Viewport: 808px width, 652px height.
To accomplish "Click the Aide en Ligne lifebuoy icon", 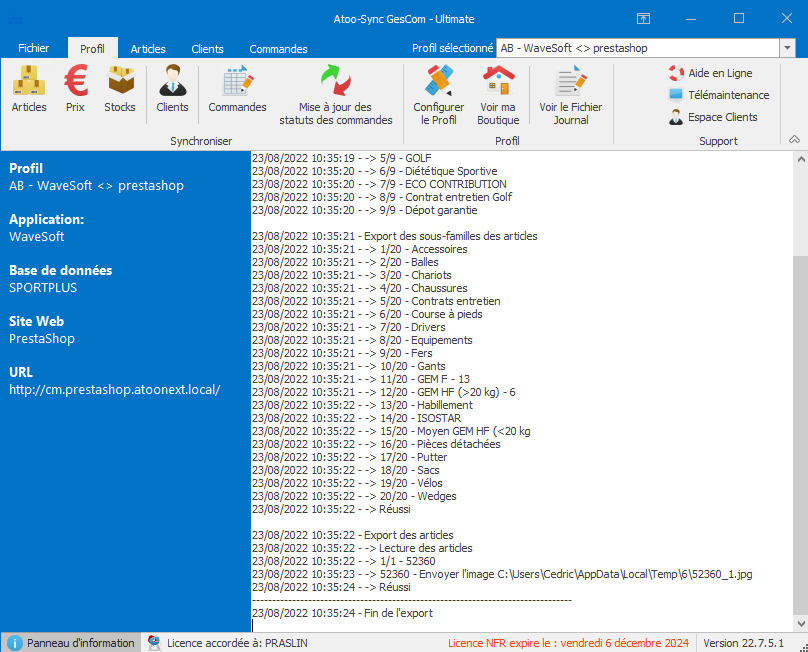I will [676, 73].
